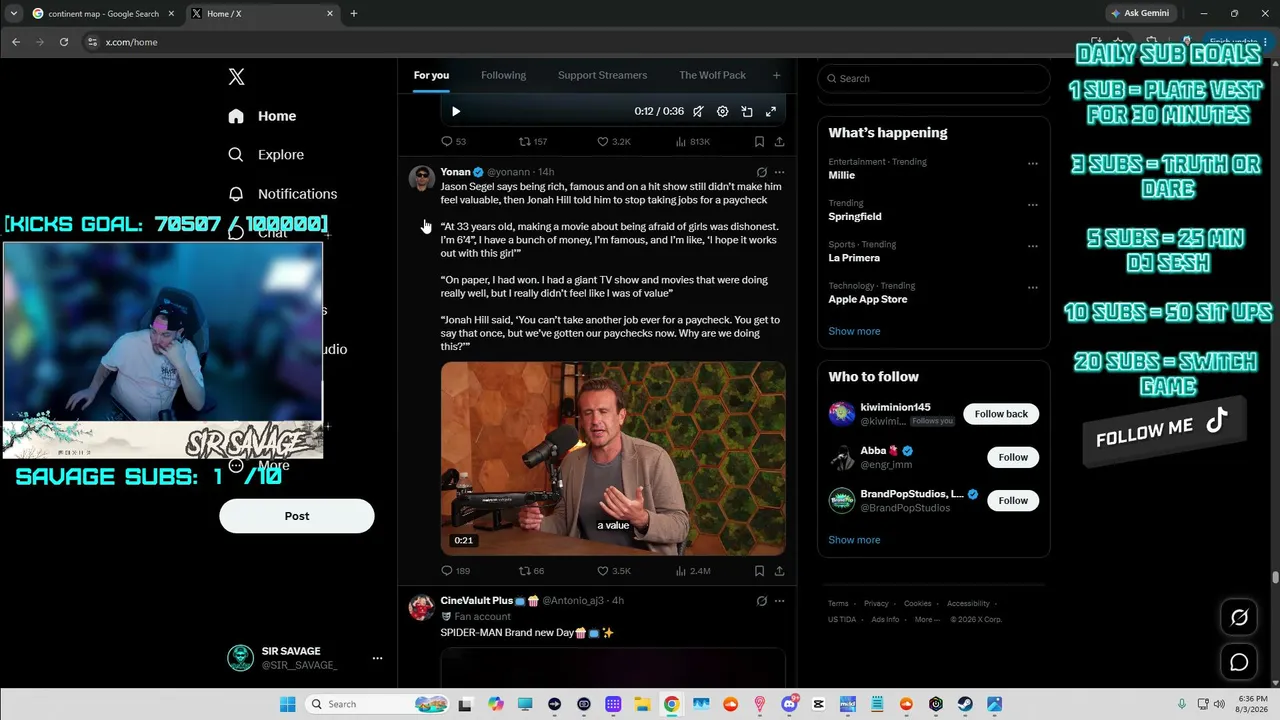Screen dimensions: 1280x720
Task: Reply to the post with 53 comments
Action: (454, 142)
